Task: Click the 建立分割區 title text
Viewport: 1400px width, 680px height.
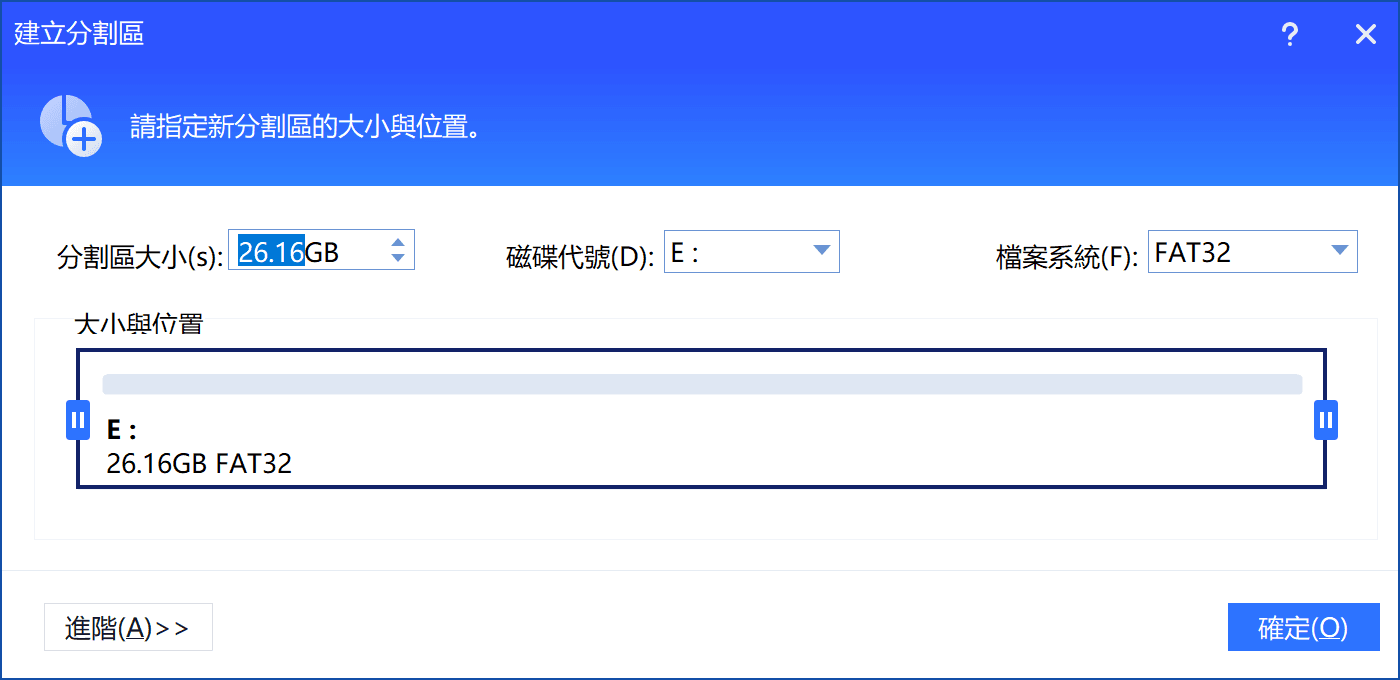Action: (78, 33)
